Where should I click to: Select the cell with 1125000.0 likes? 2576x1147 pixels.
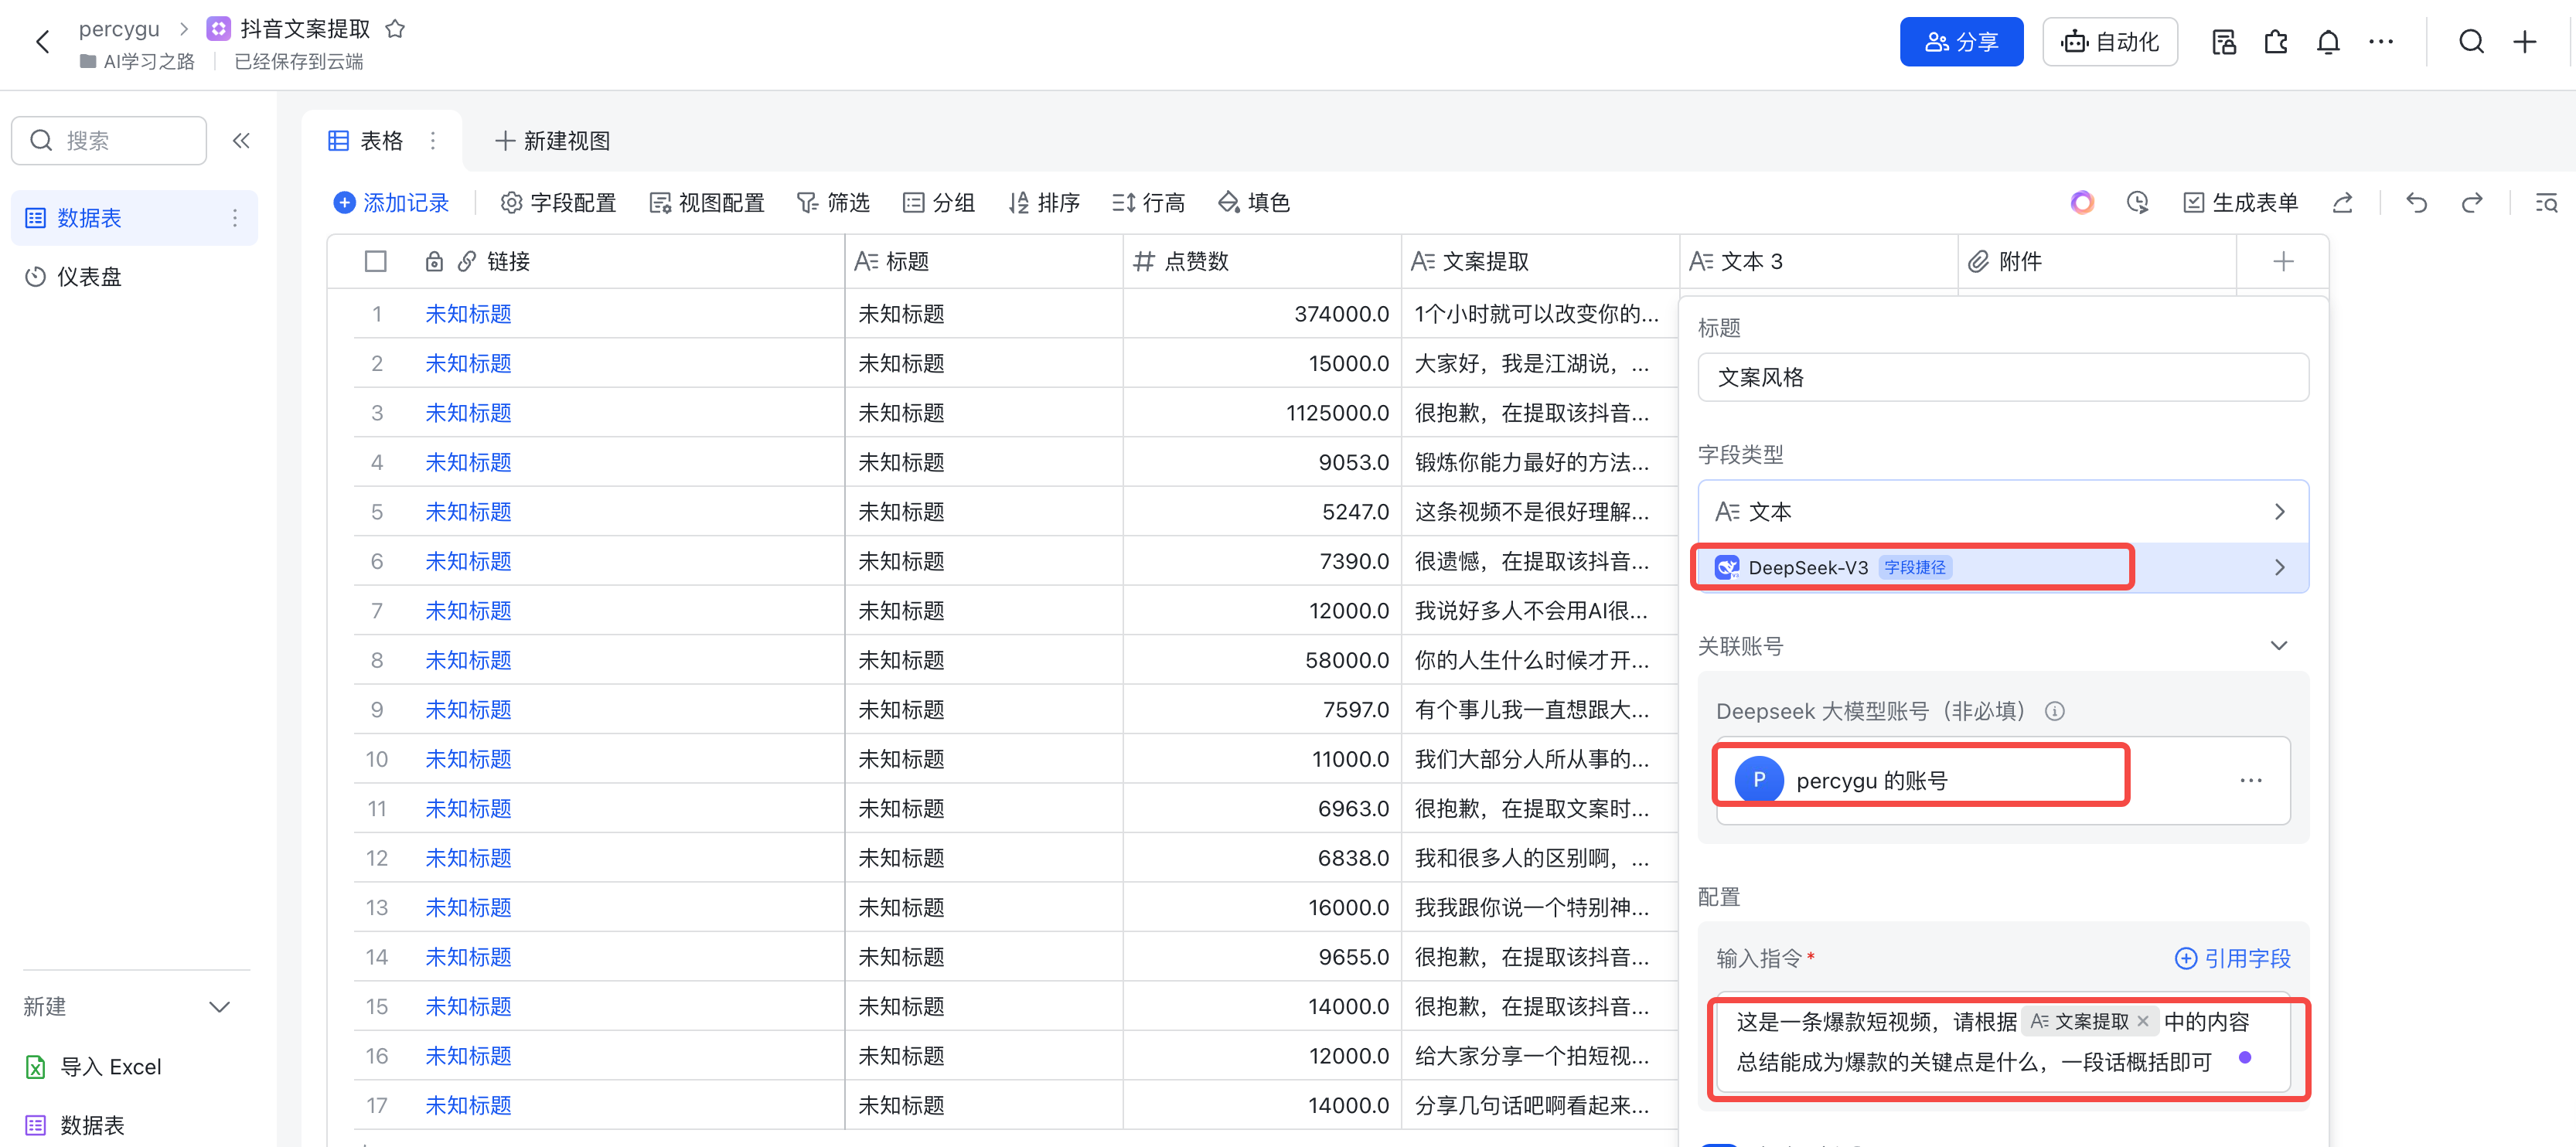[1262, 413]
